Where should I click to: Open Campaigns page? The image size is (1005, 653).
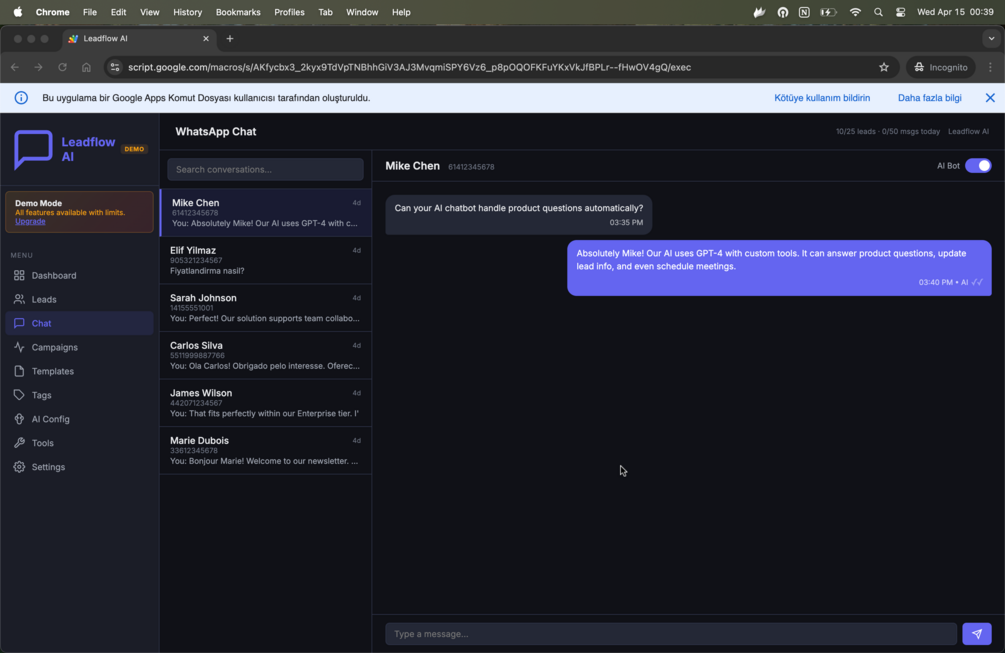tap(79, 347)
